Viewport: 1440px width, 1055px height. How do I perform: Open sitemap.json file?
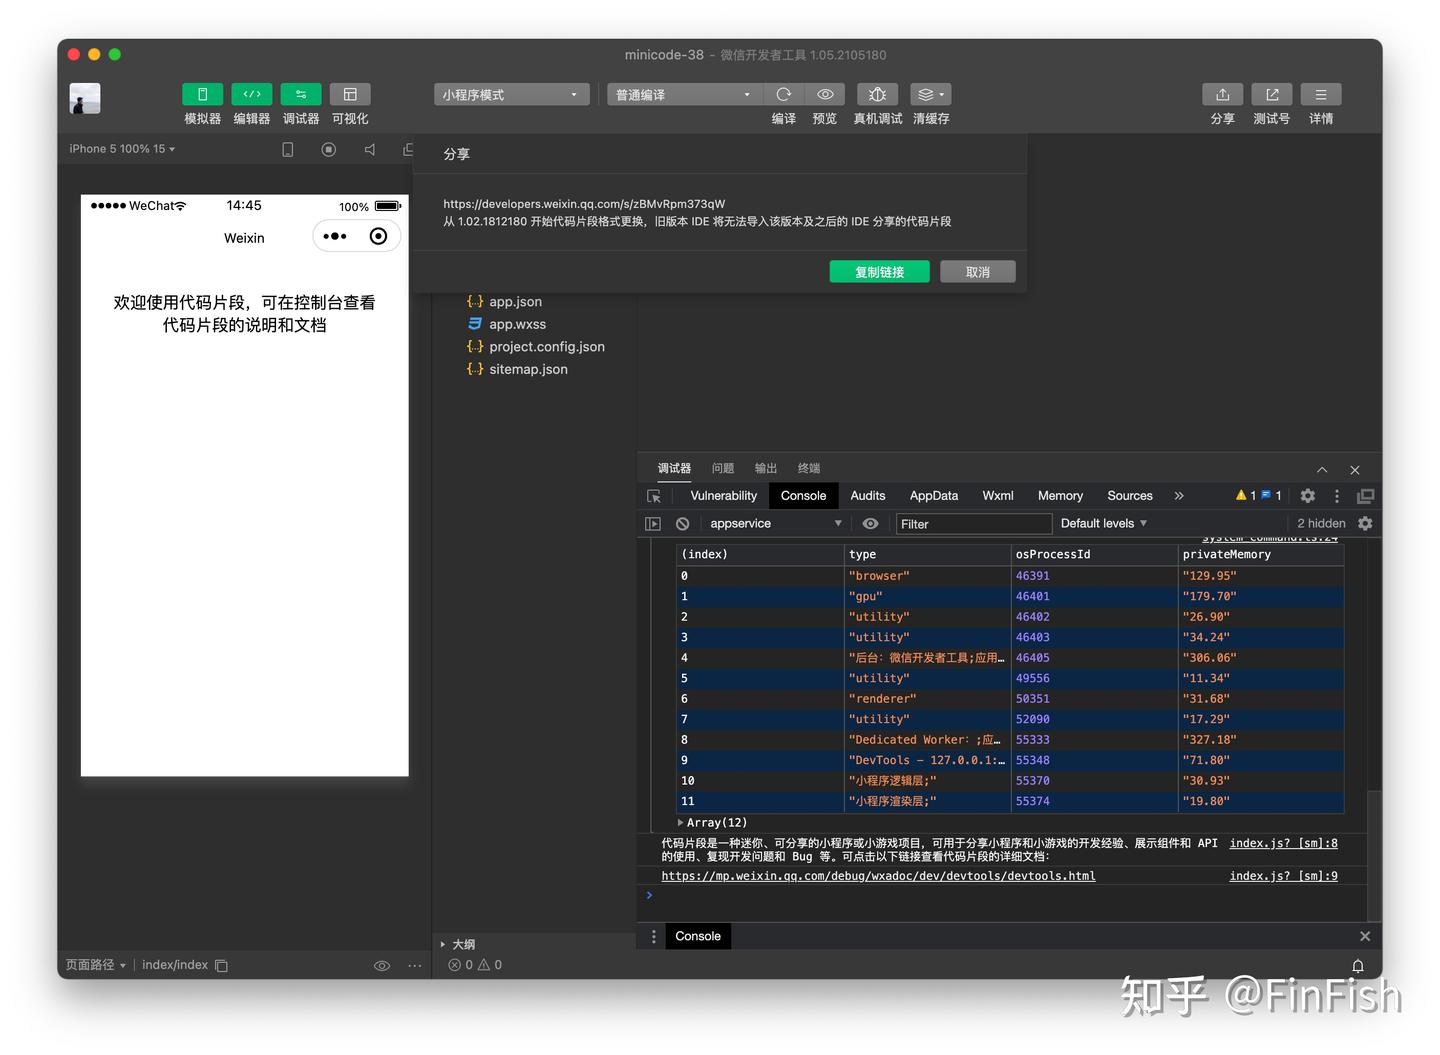[528, 369]
